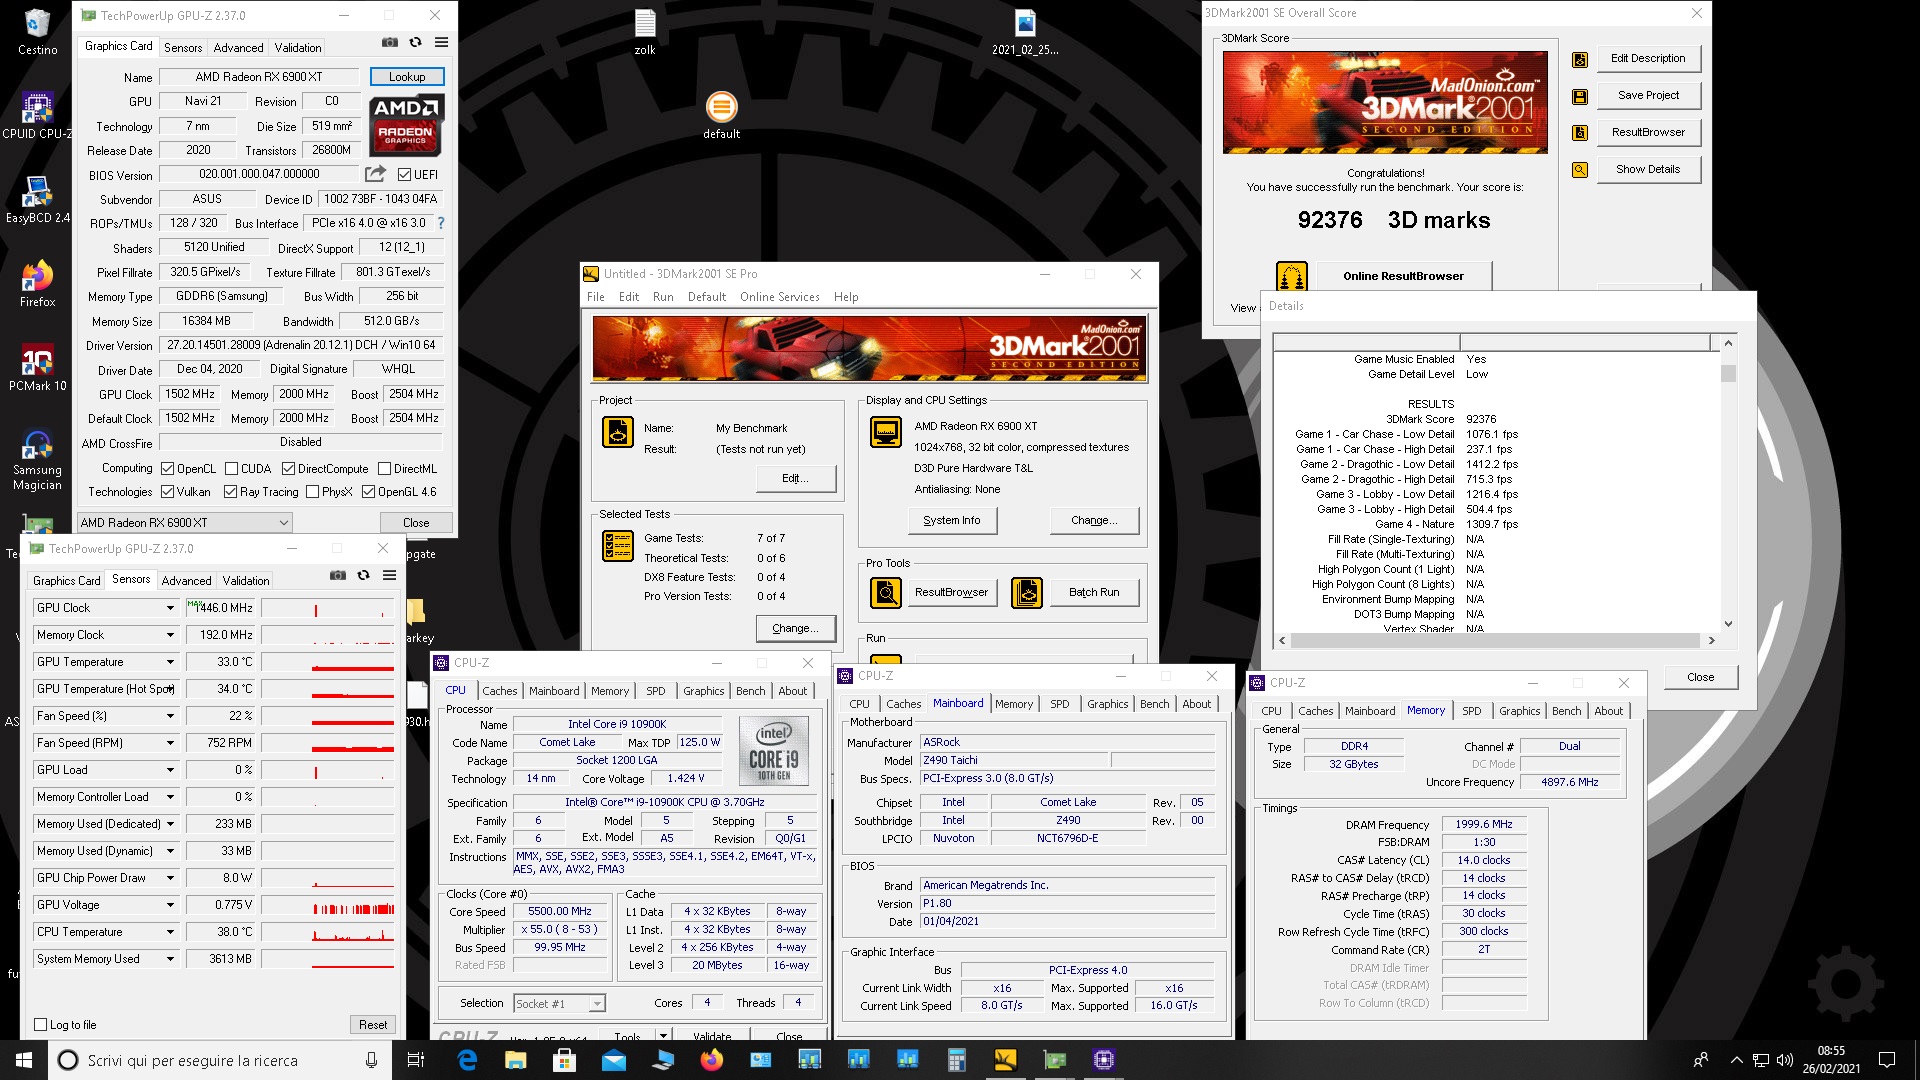Open the PCMark 10 desktop icon
This screenshot has width=1920, height=1080.
click(x=37, y=368)
